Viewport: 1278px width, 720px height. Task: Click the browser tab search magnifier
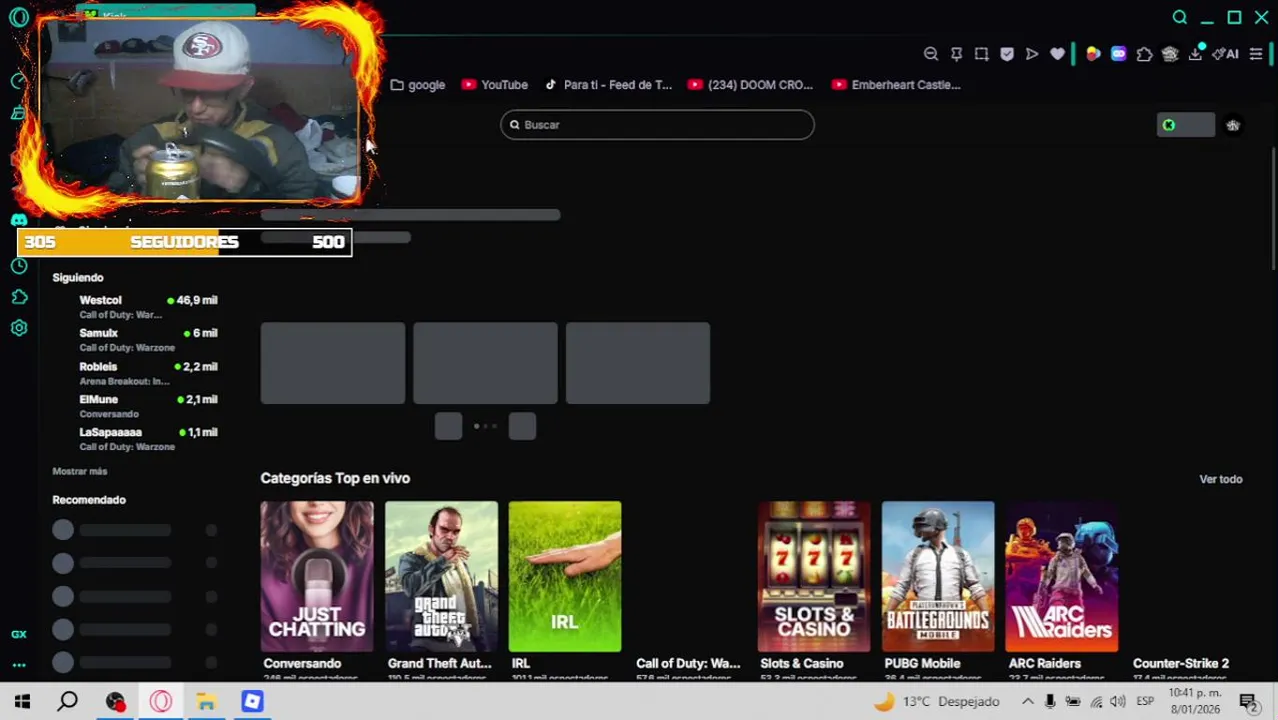[x=1180, y=17]
